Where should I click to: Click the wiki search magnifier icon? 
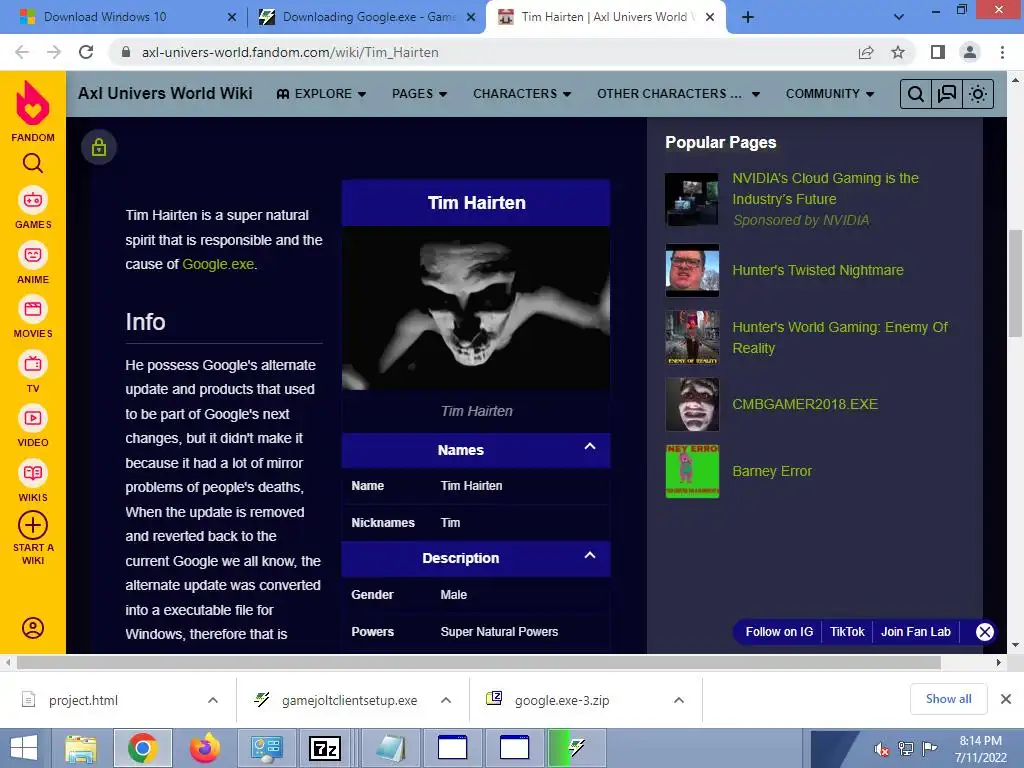pos(916,94)
